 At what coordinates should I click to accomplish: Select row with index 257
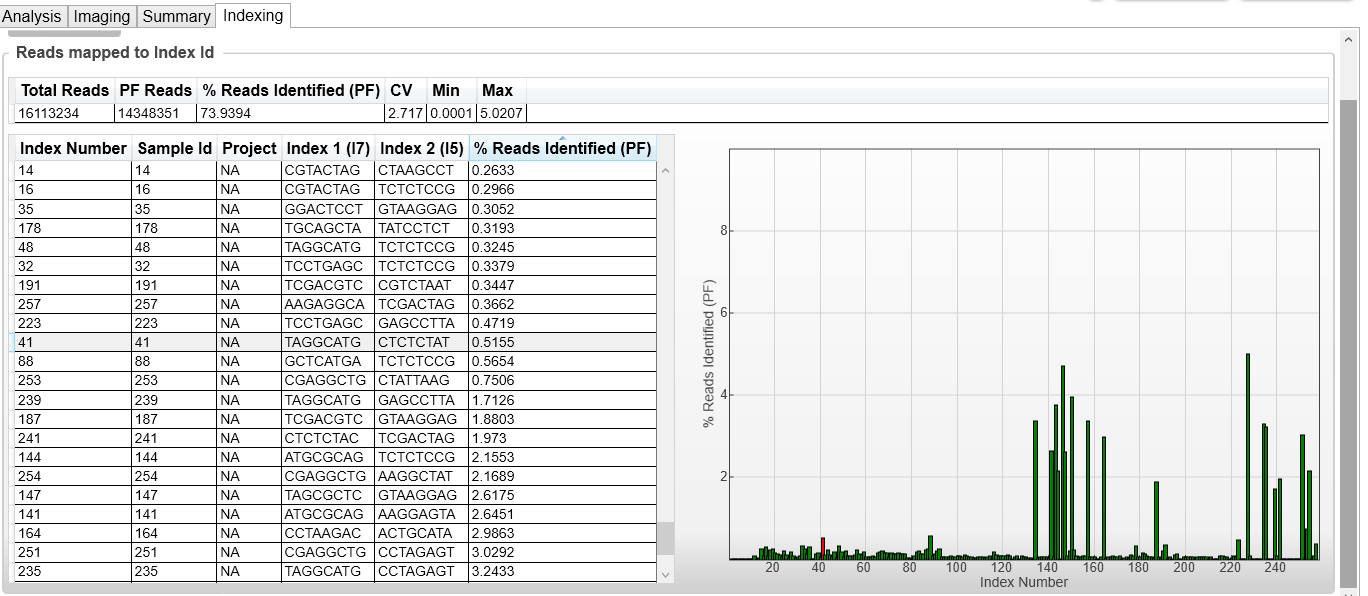tap(335, 304)
